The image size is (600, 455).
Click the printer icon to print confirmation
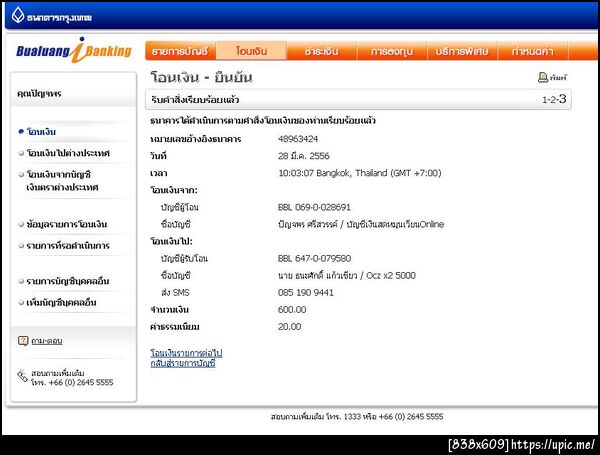click(543, 77)
